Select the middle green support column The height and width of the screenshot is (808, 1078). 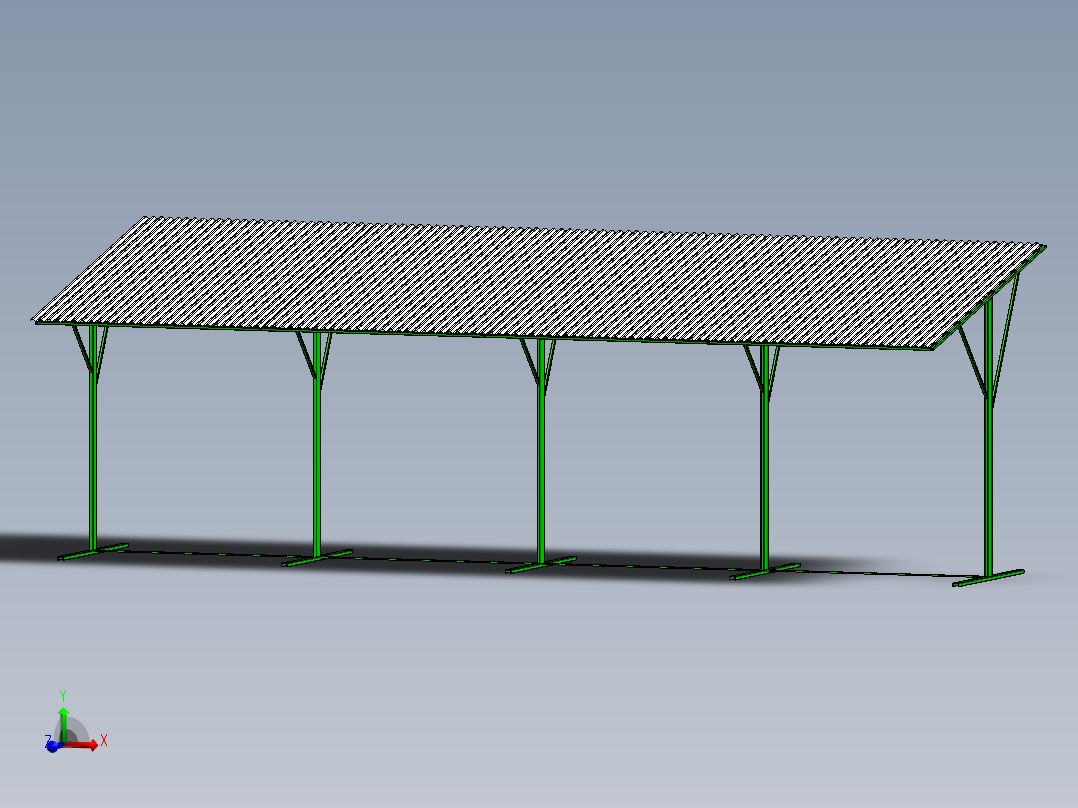tap(541, 450)
